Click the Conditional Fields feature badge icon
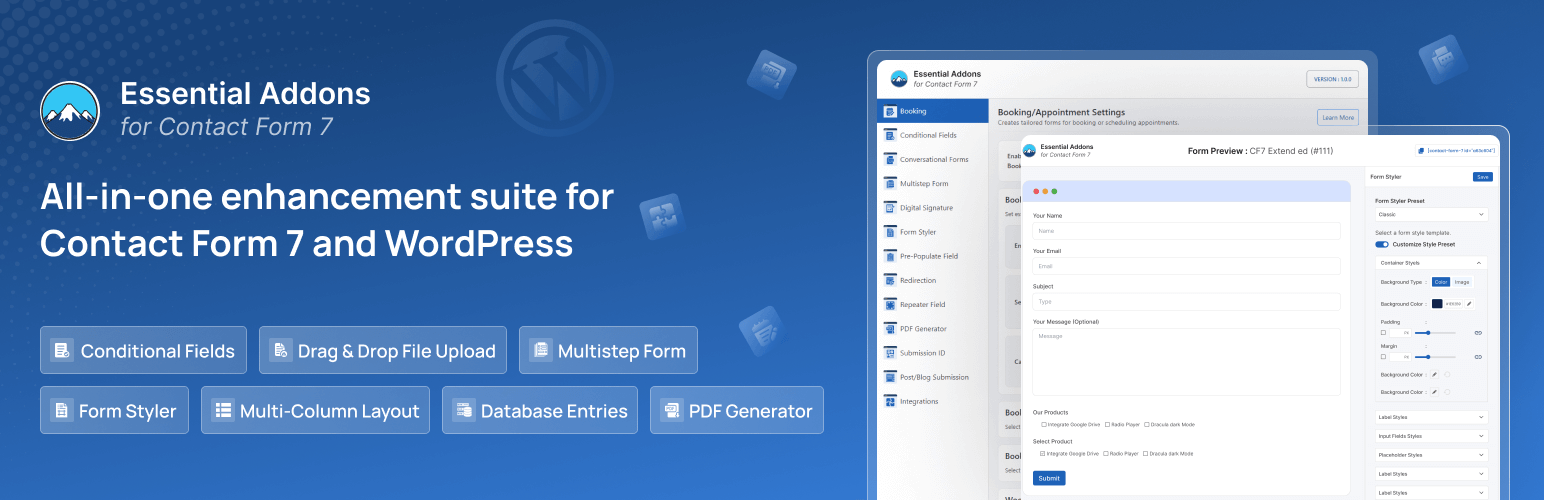 [x=62, y=350]
